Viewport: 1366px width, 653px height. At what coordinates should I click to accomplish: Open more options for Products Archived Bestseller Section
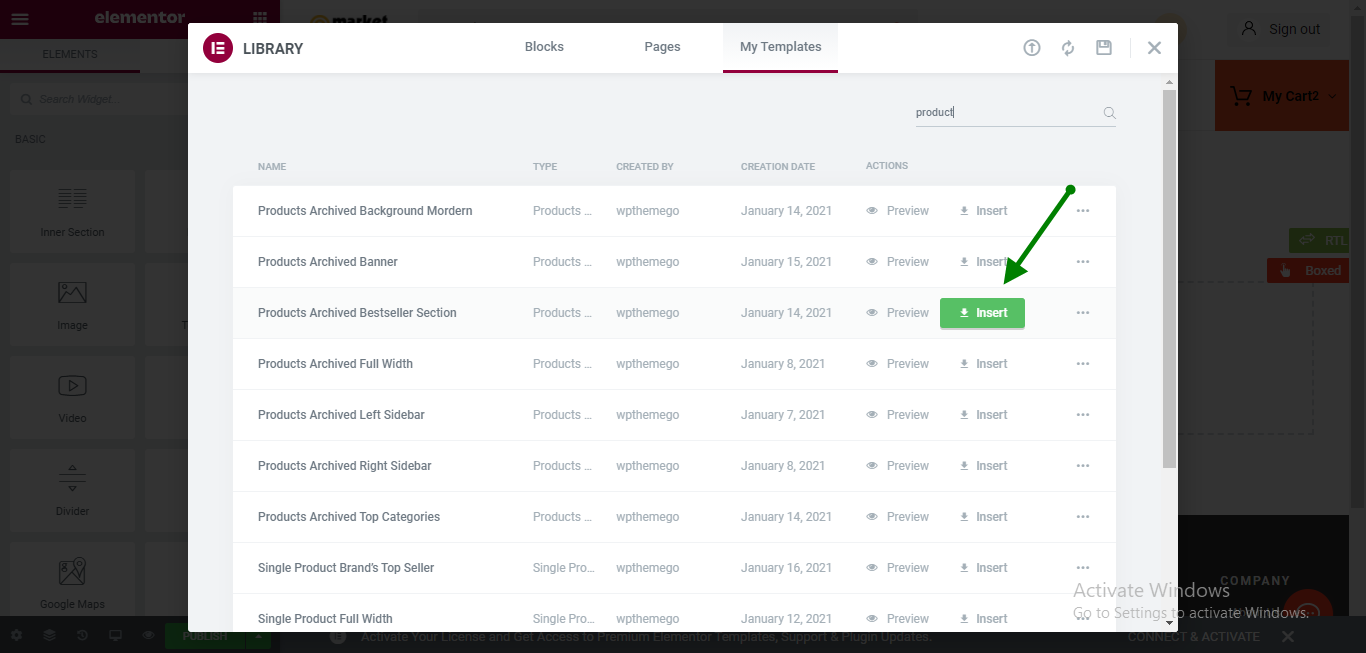click(x=1083, y=313)
